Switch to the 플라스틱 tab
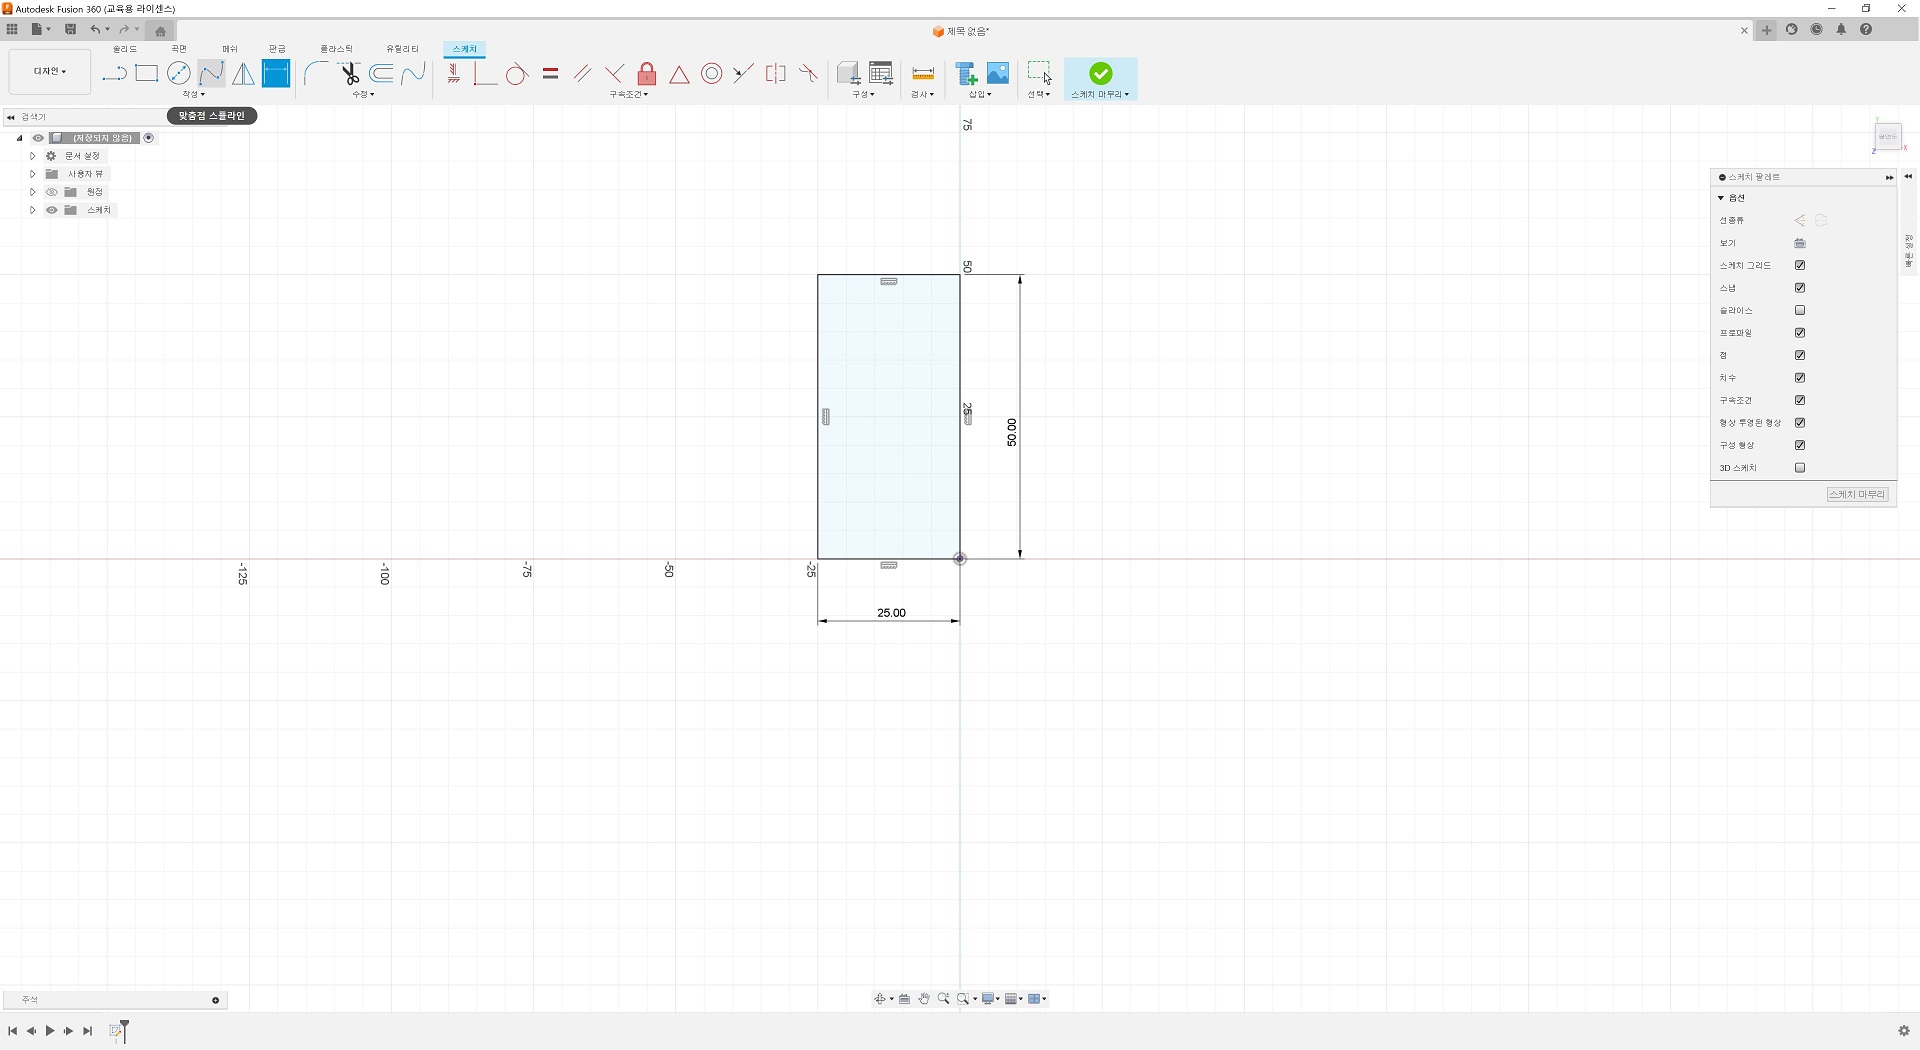Image resolution: width=1920 pixels, height=1050 pixels. [336, 48]
